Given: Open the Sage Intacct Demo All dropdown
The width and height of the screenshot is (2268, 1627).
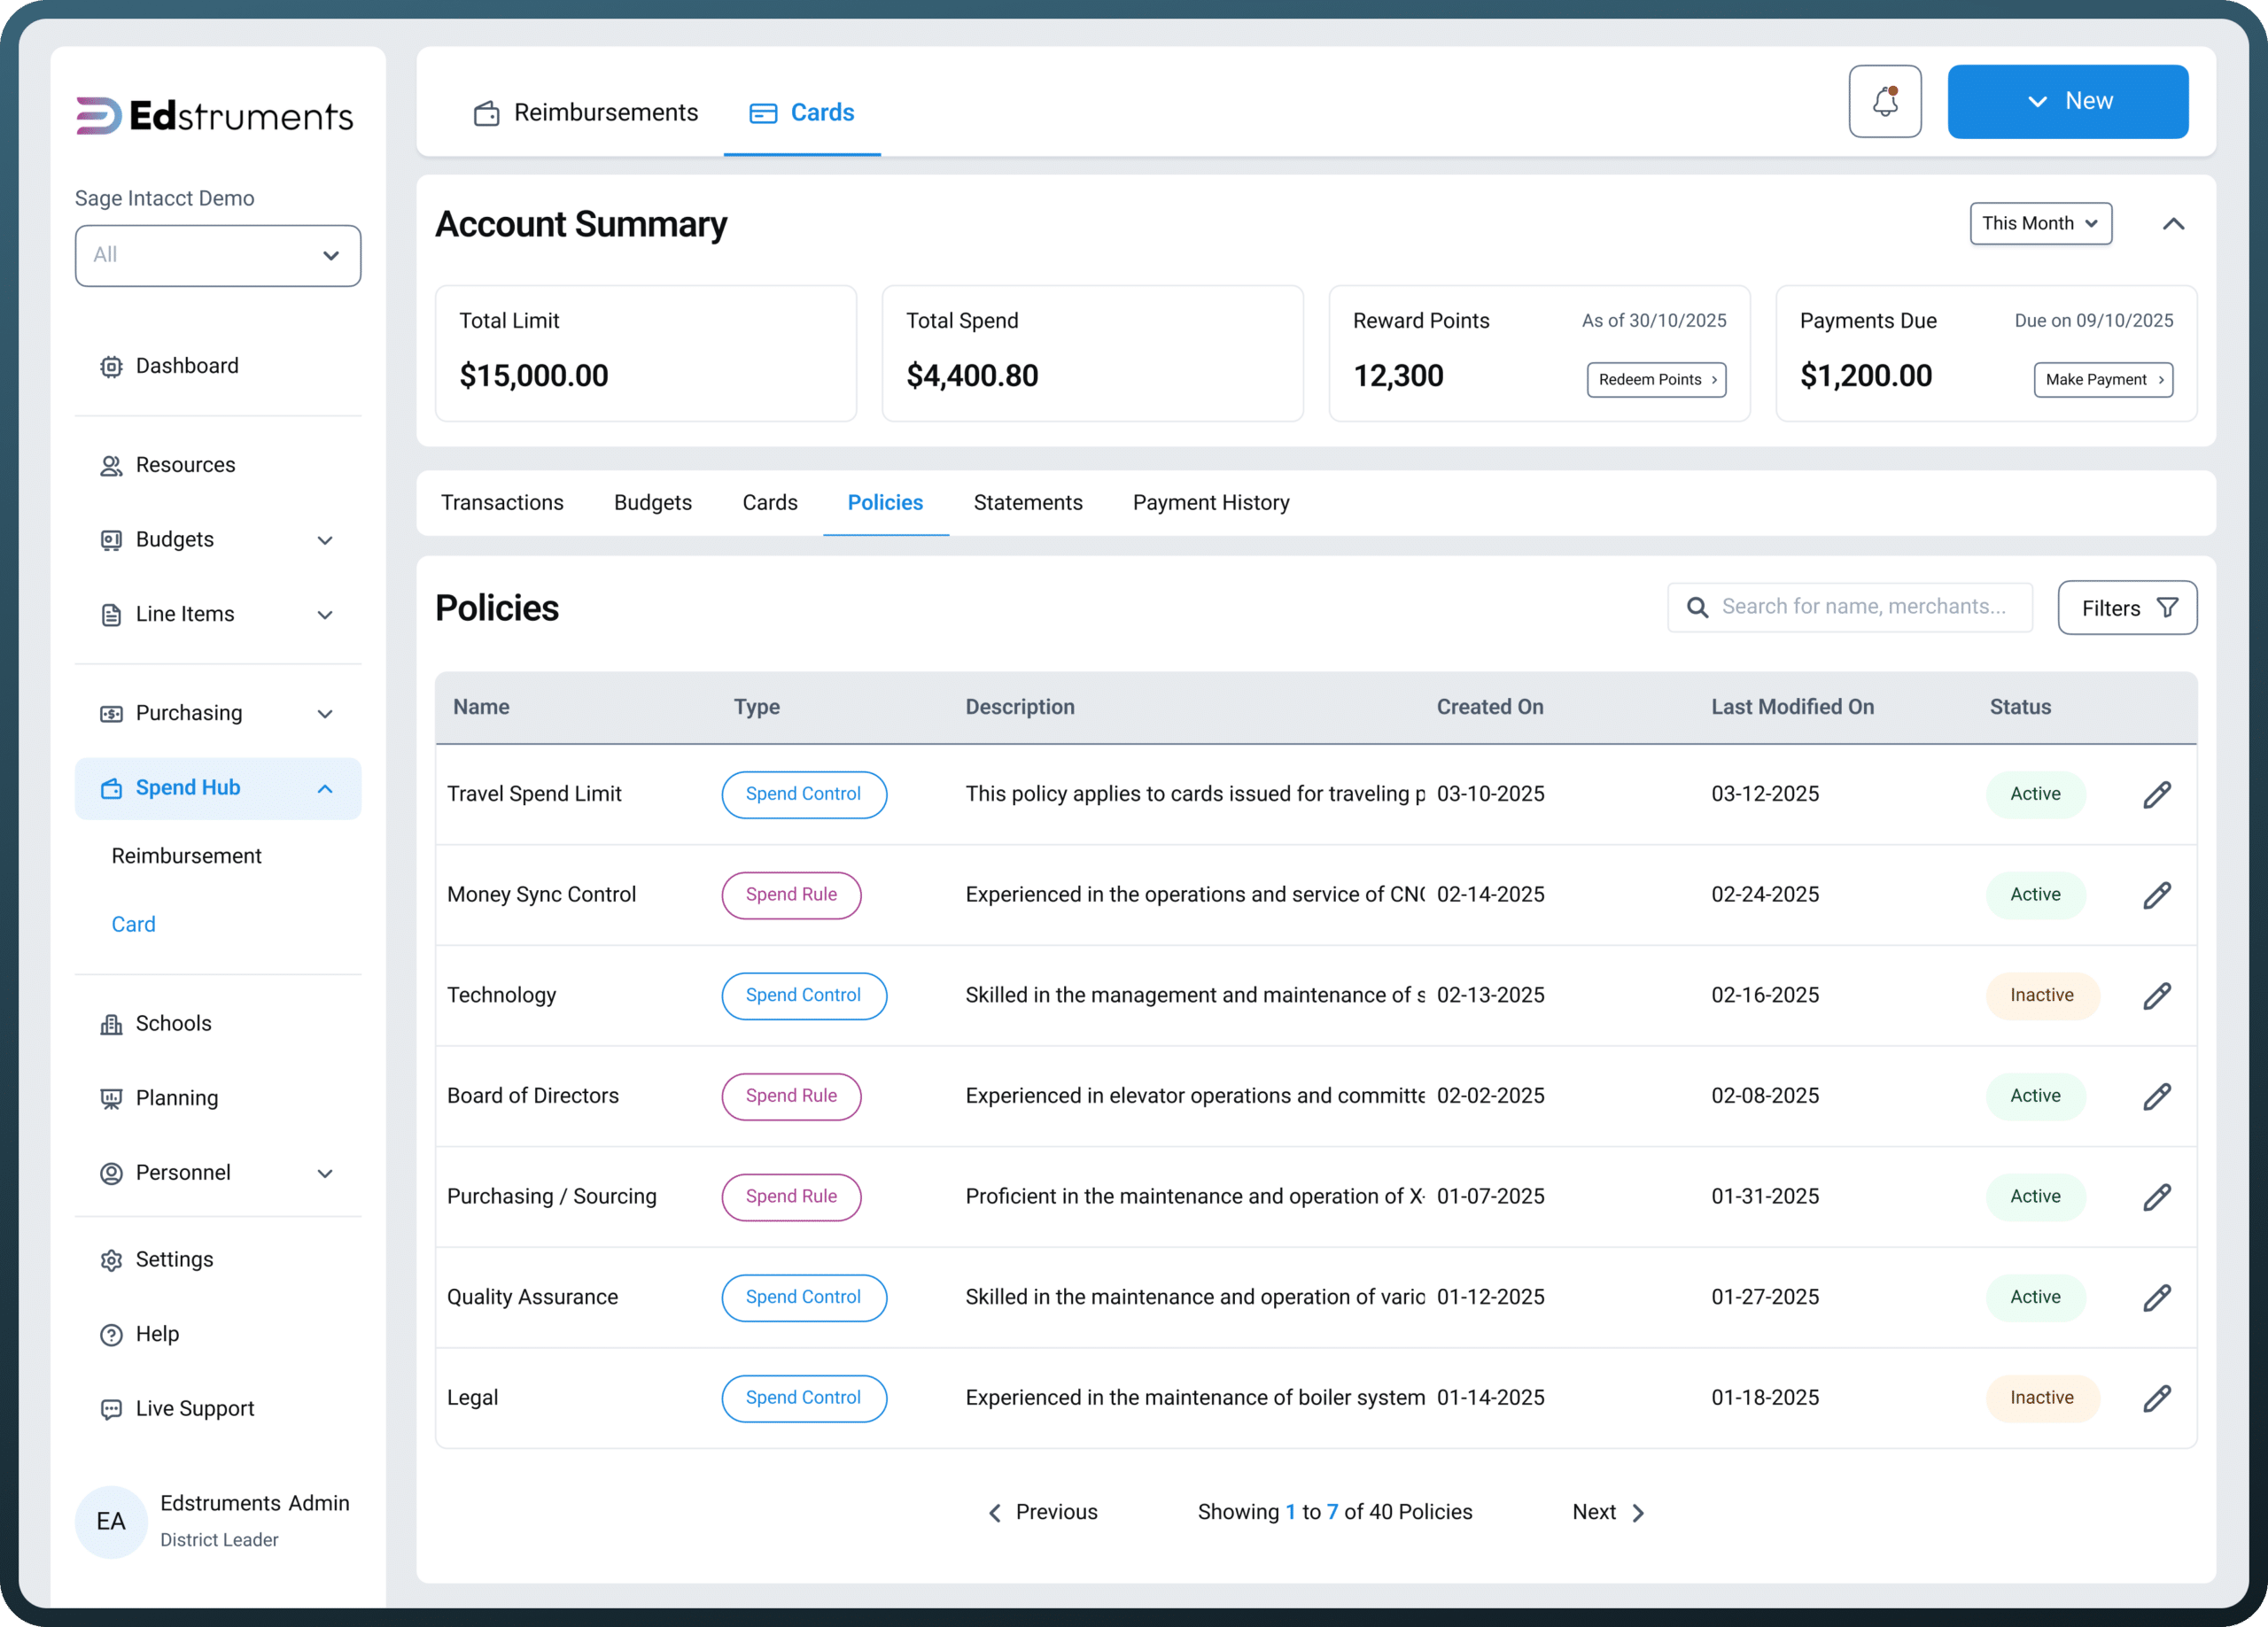Looking at the screenshot, I should pyautogui.click(x=218, y=255).
